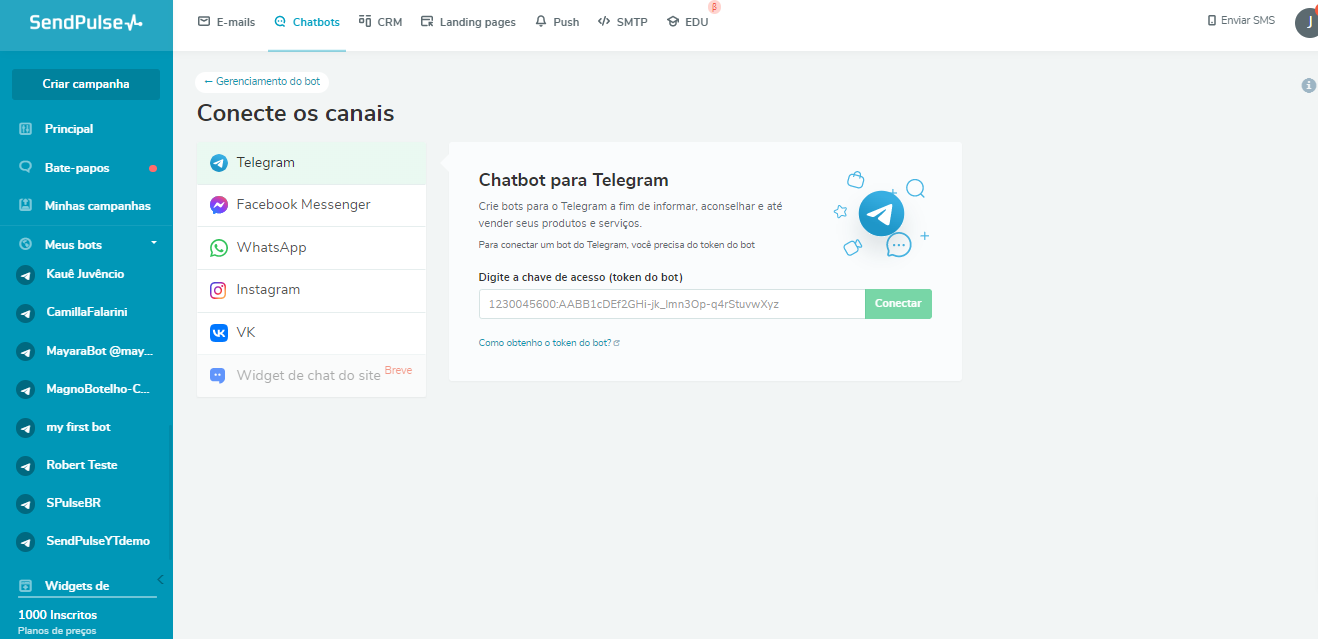Click the bot token input field
Screen dimensions: 1318x639
[x=672, y=304]
